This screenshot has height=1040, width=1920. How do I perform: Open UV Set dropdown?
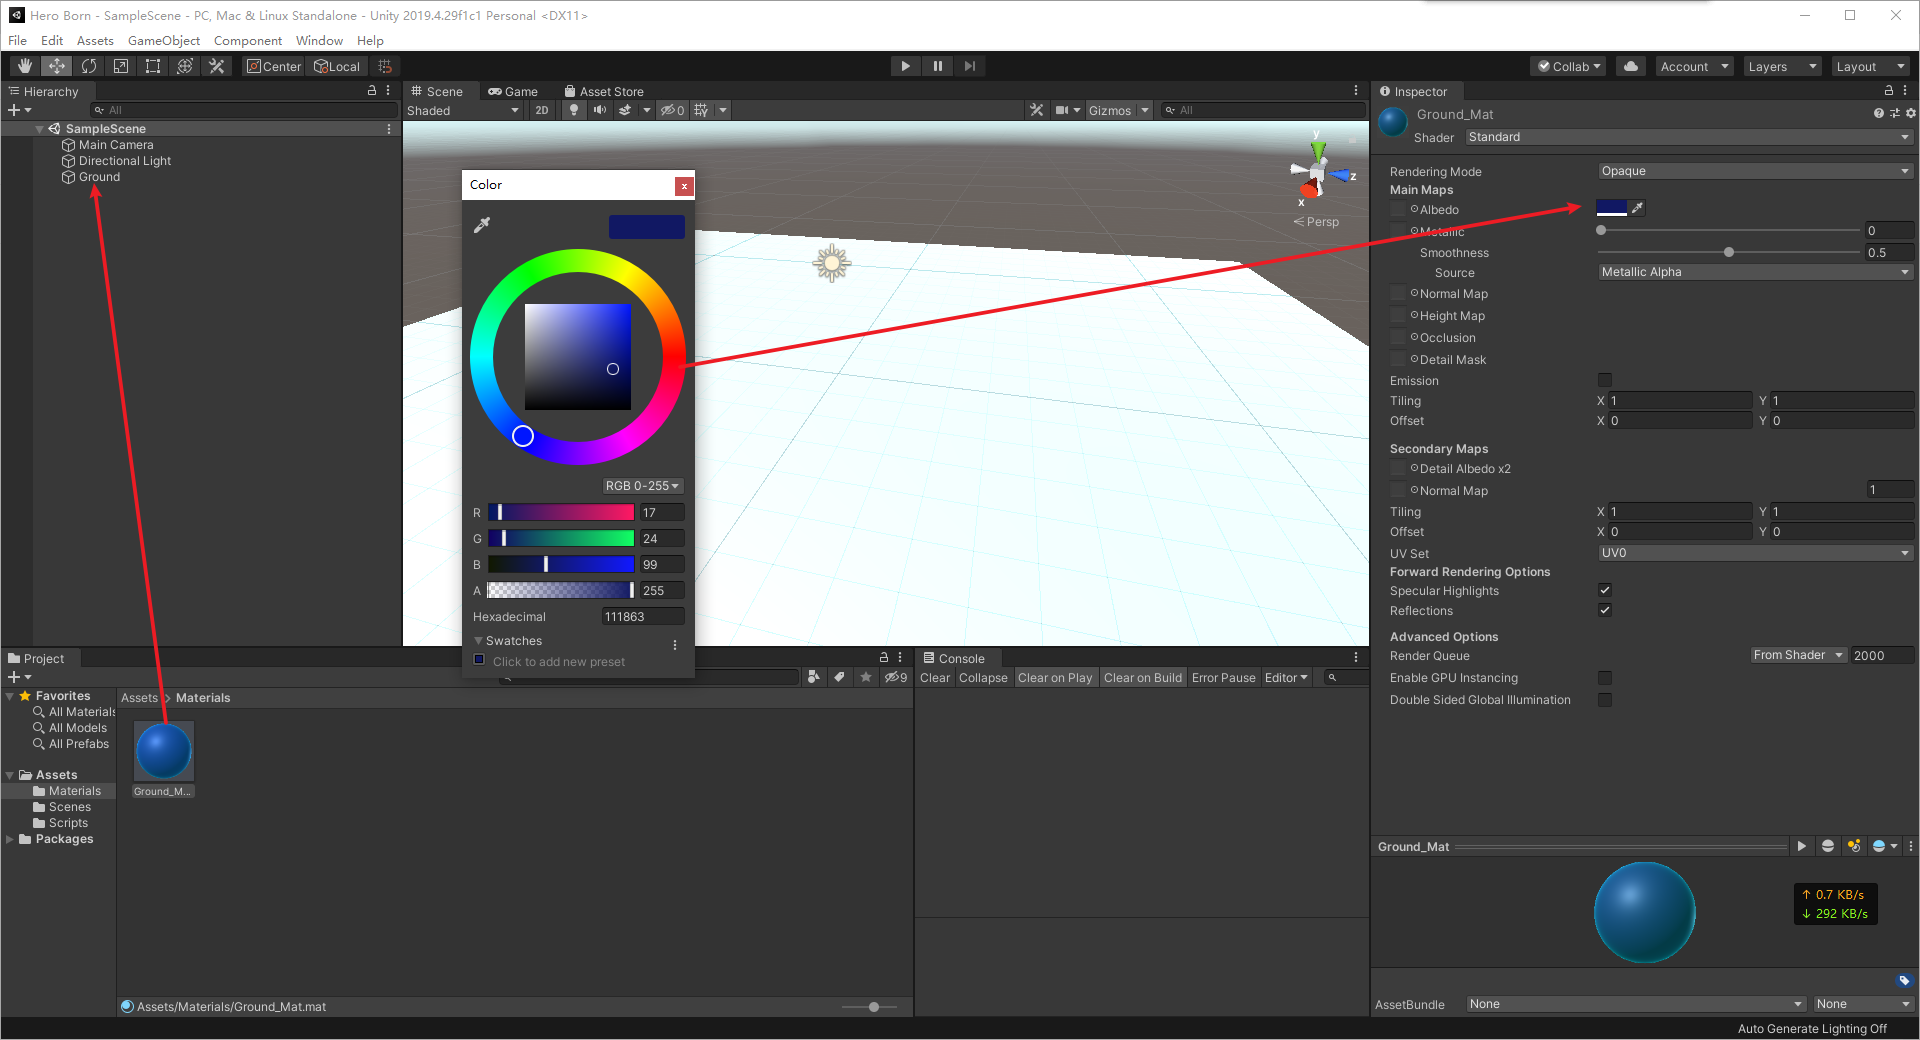tap(1755, 553)
